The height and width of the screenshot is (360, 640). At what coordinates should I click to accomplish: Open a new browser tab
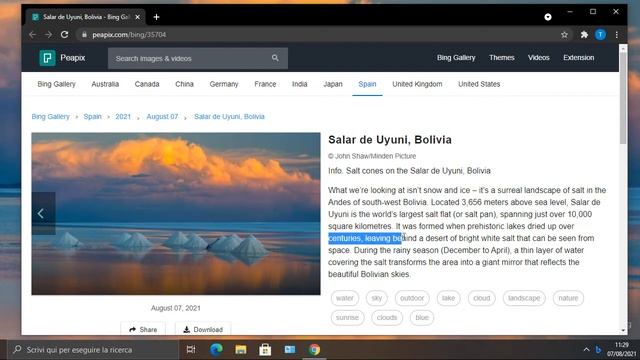click(x=156, y=17)
